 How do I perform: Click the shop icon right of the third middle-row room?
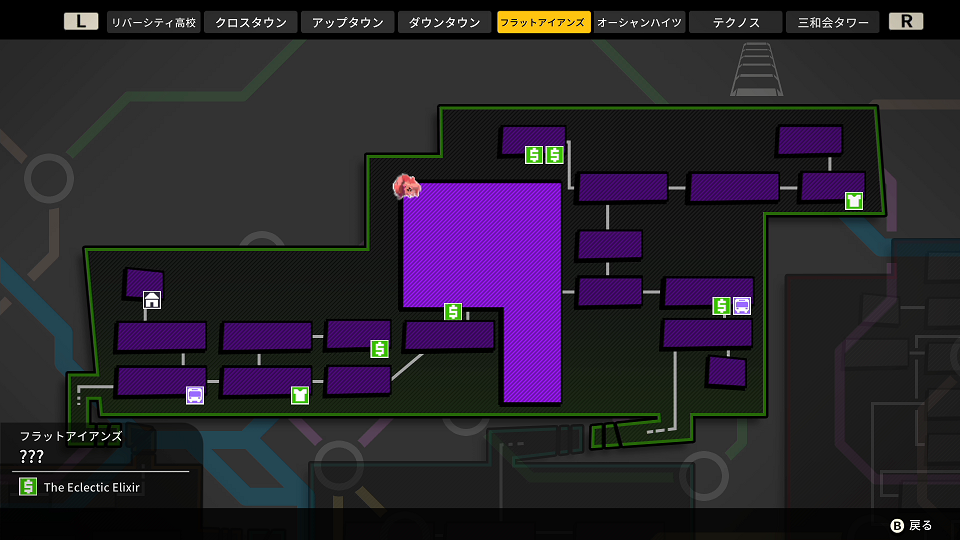[379, 349]
